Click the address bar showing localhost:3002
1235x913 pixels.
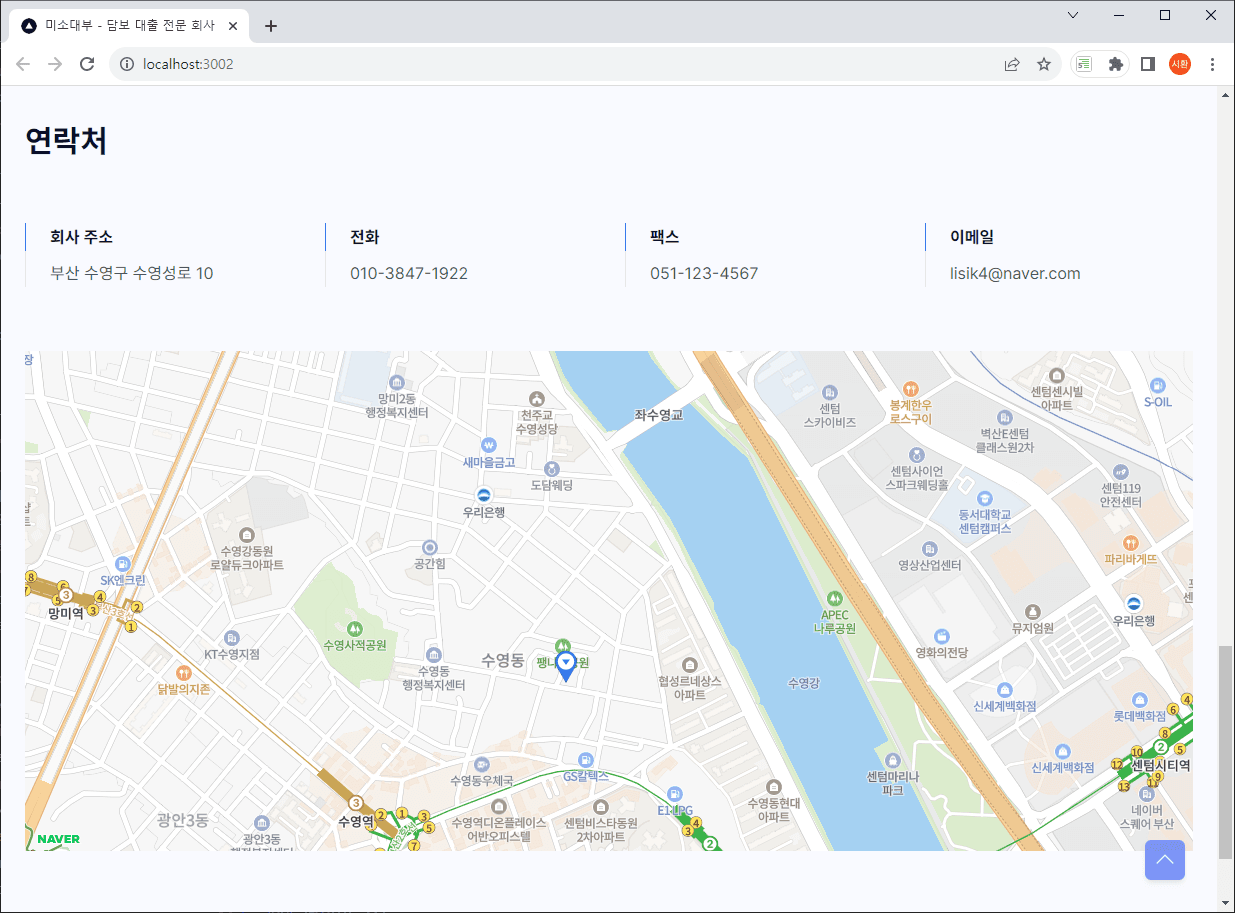pos(560,64)
